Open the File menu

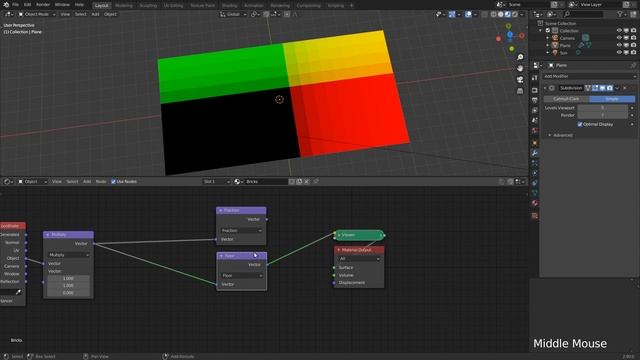pos(16,5)
